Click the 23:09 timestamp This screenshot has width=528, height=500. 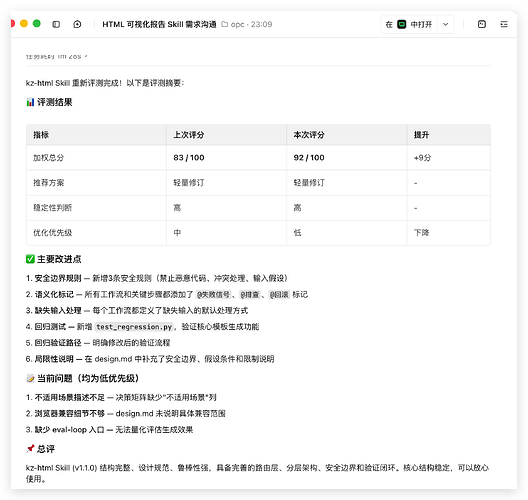click(261, 24)
